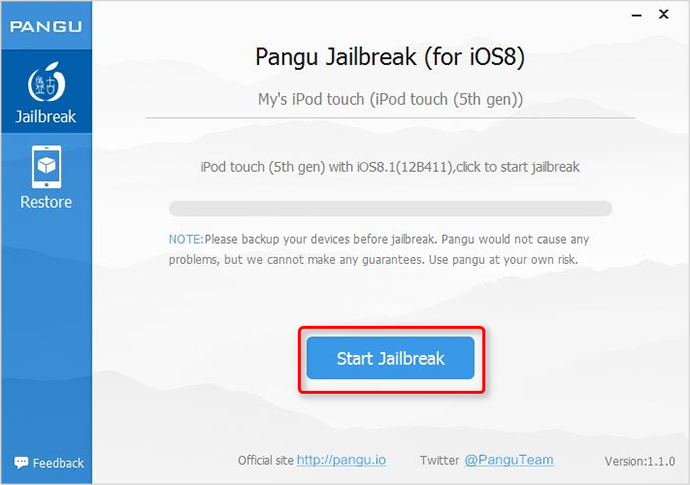The width and height of the screenshot is (690, 485).
Task: Click the Official site label text
Action: click(265, 460)
